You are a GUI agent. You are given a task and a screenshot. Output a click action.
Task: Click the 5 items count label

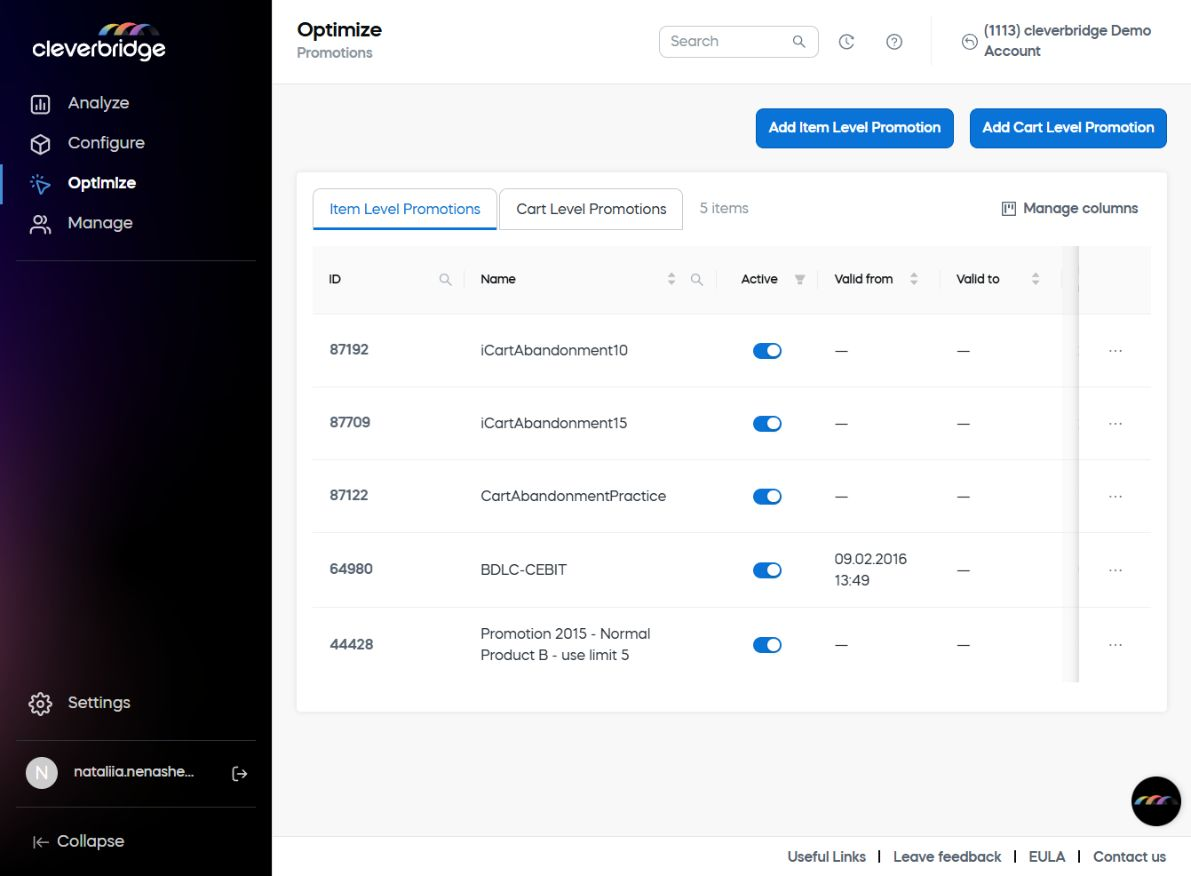pos(724,208)
